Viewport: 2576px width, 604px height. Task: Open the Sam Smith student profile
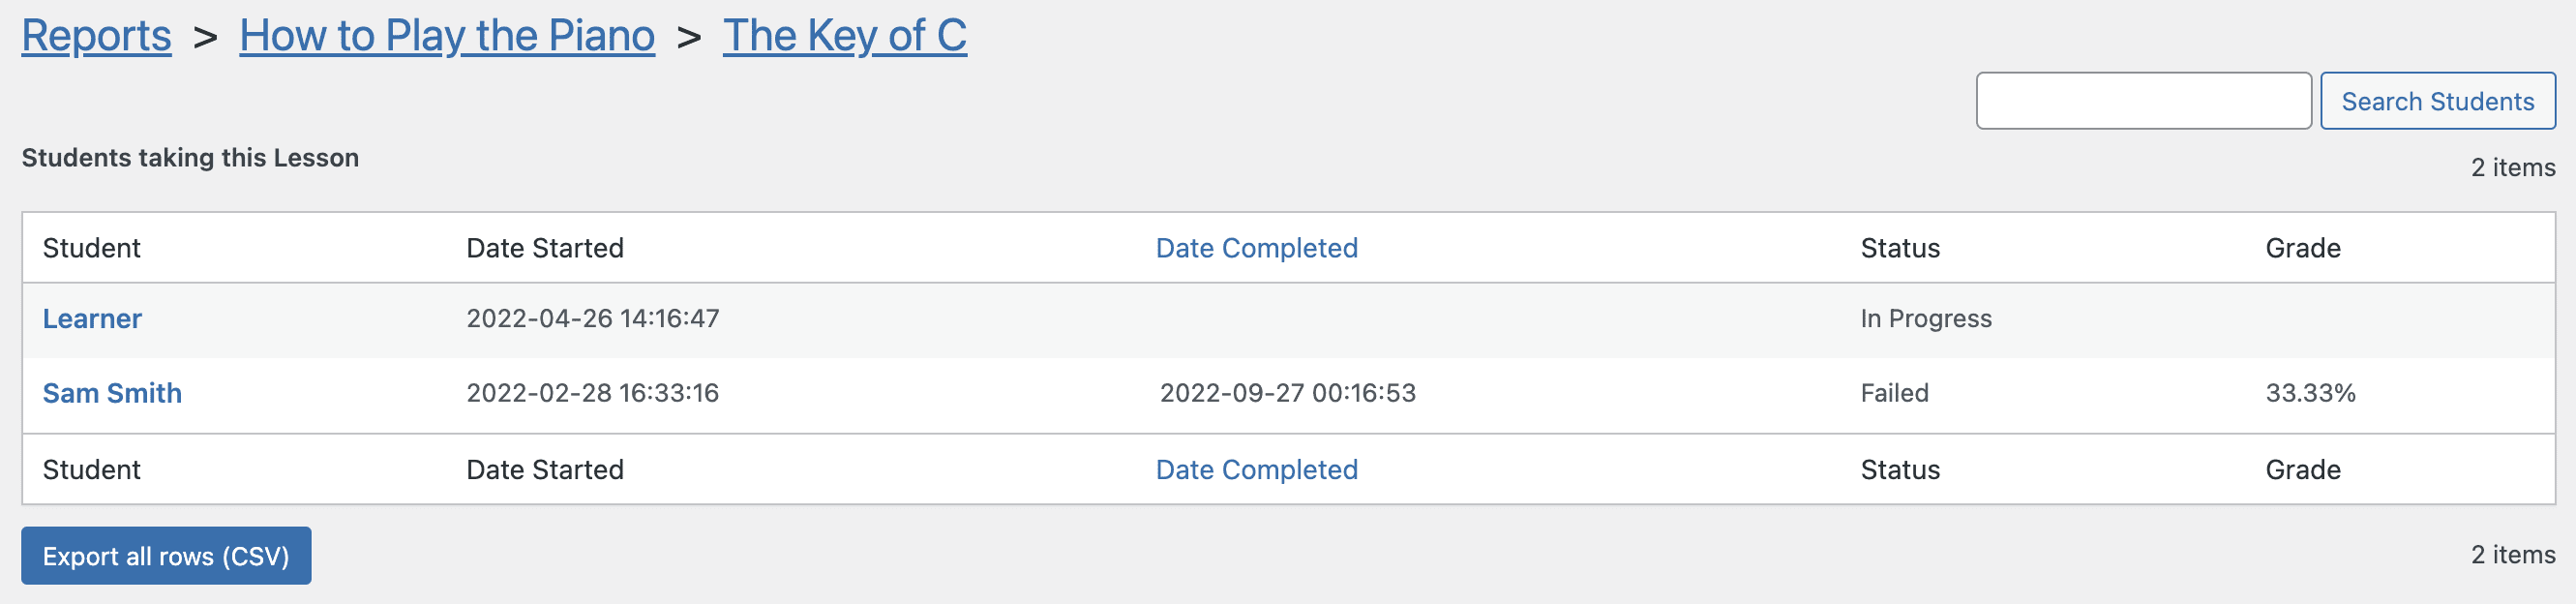[112, 394]
